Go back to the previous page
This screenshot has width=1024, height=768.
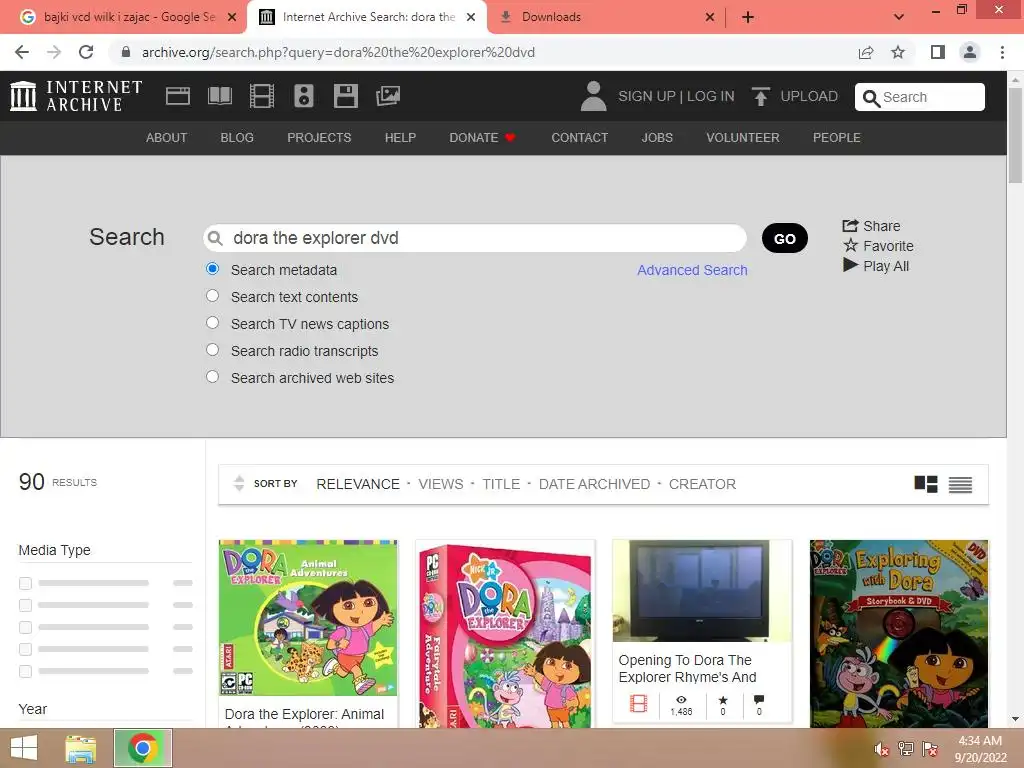point(22,52)
